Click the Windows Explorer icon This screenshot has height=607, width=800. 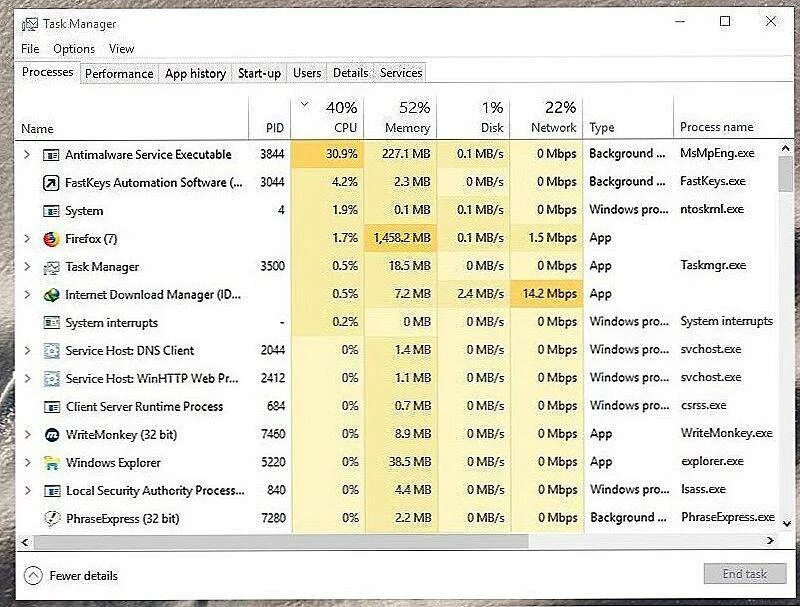tap(52, 463)
